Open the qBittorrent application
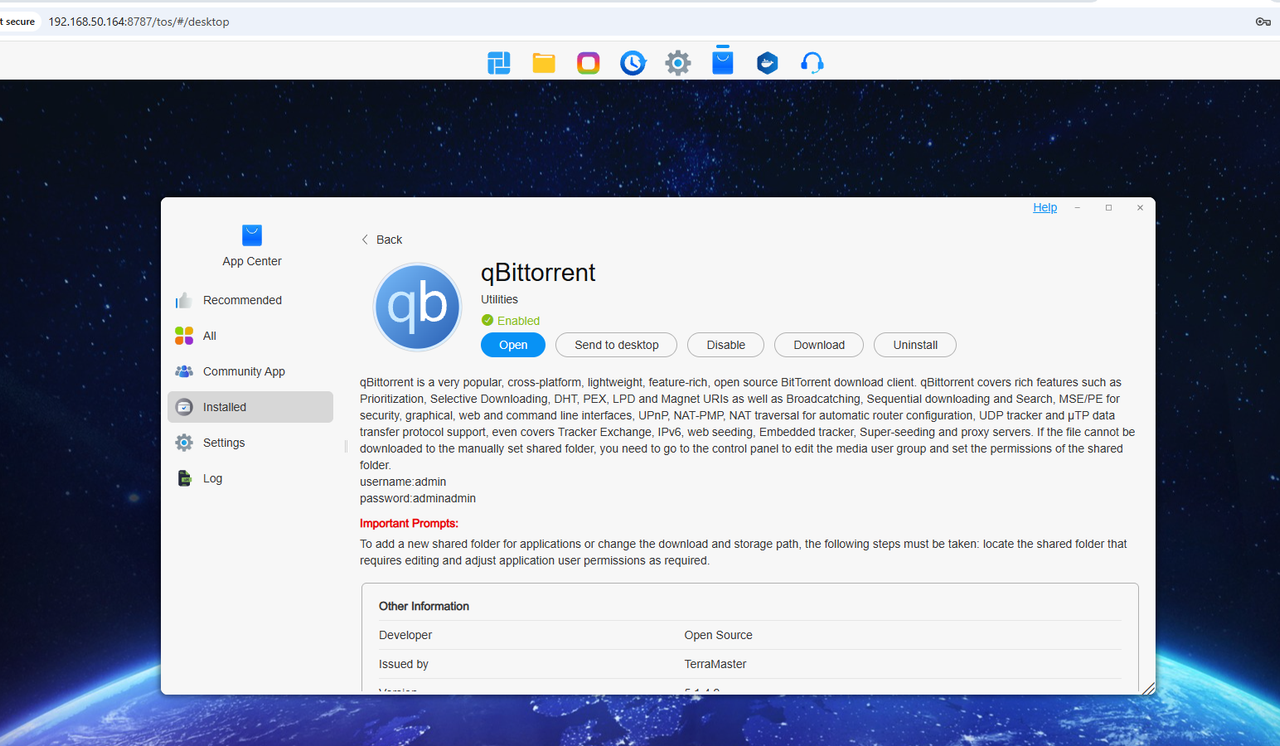 (x=513, y=345)
